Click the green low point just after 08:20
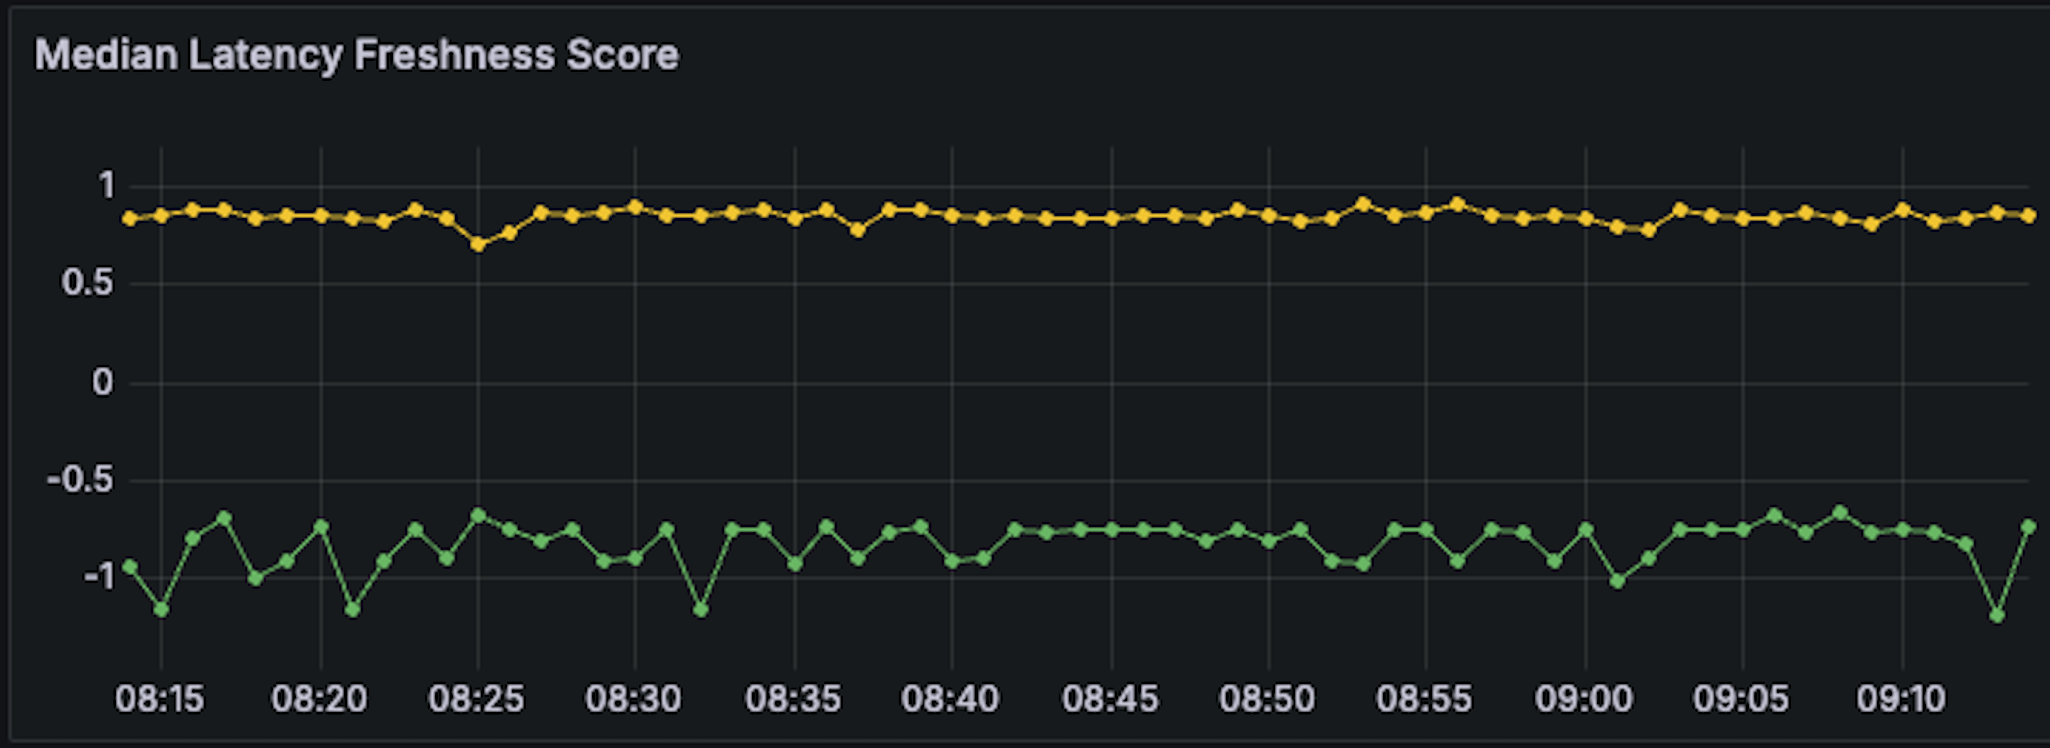This screenshot has height=748, width=2050. (352, 609)
